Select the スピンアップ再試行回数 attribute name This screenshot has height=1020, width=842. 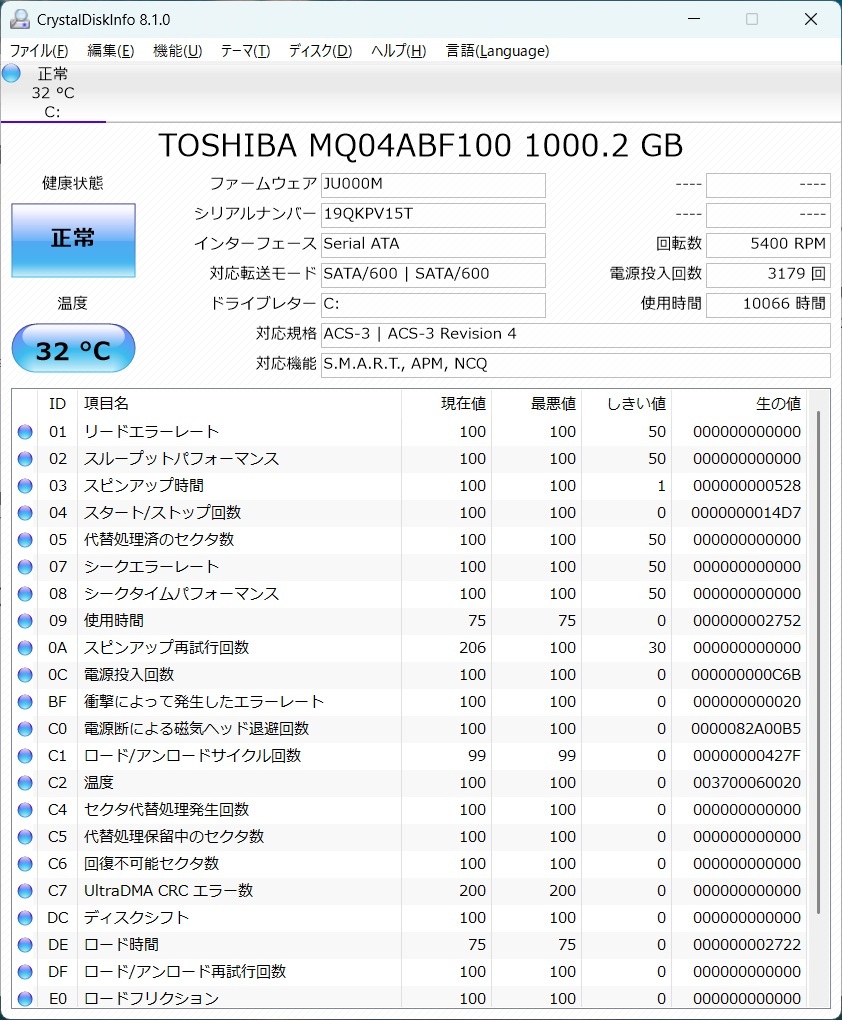pyautogui.click(x=167, y=647)
